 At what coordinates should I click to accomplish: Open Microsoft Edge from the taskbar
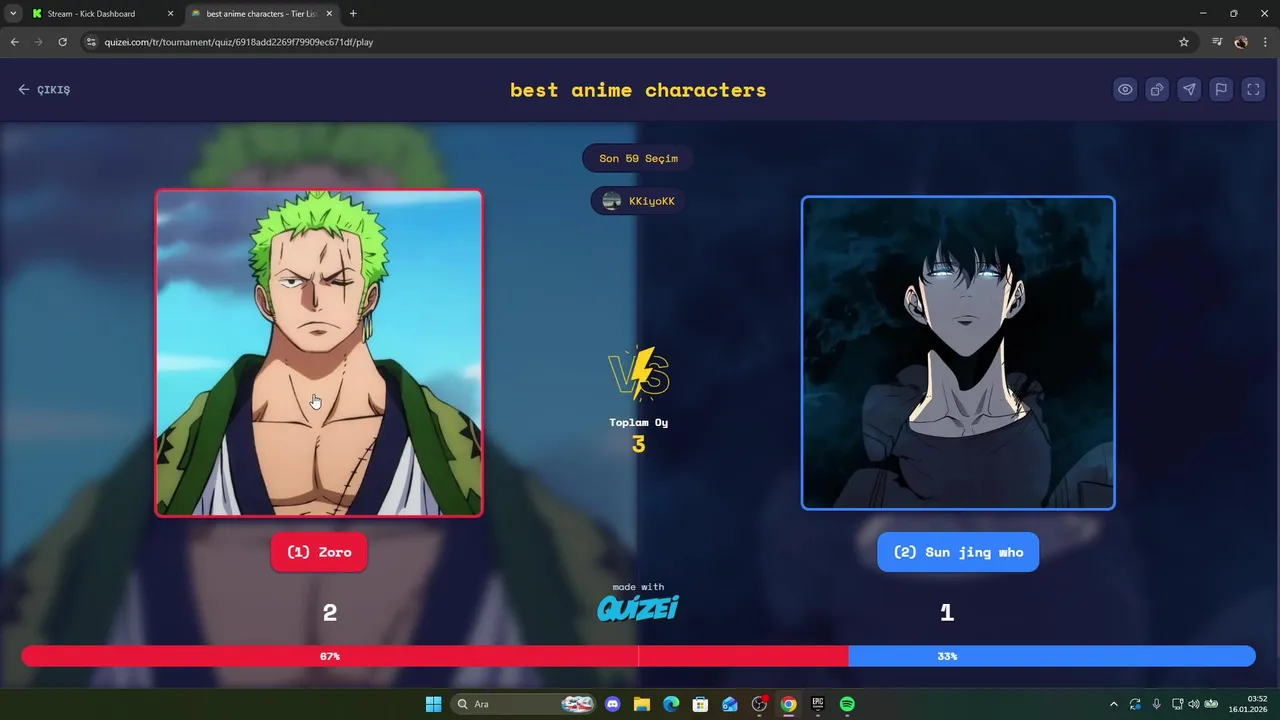click(671, 704)
